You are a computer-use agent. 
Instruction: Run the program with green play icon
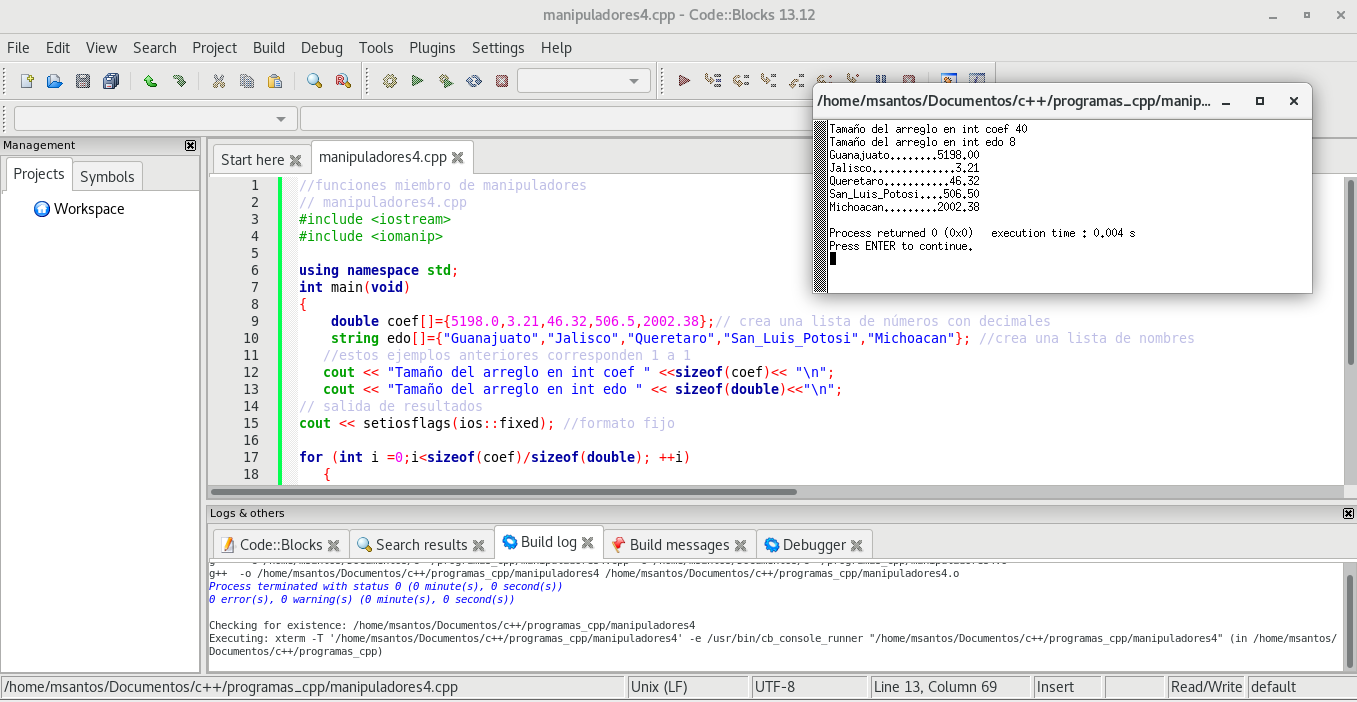tap(417, 81)
